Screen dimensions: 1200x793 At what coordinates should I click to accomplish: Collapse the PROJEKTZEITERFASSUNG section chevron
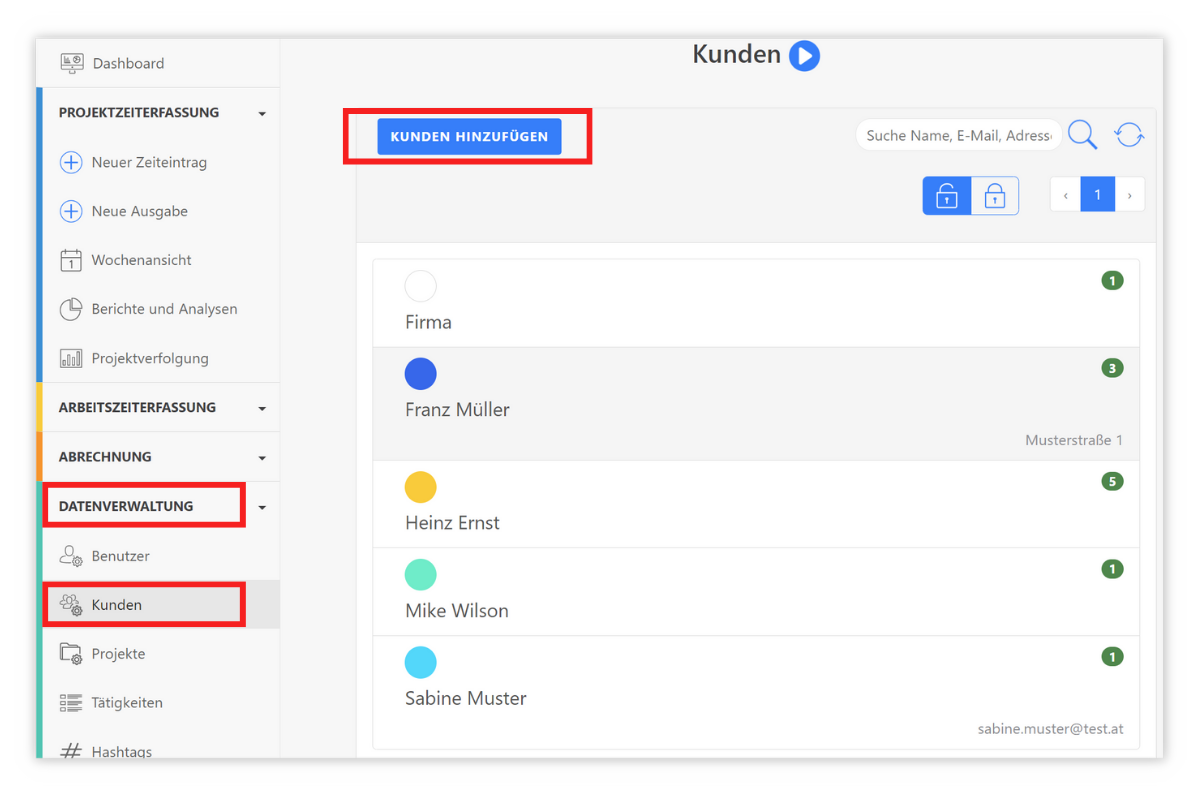tap(262, 113)
